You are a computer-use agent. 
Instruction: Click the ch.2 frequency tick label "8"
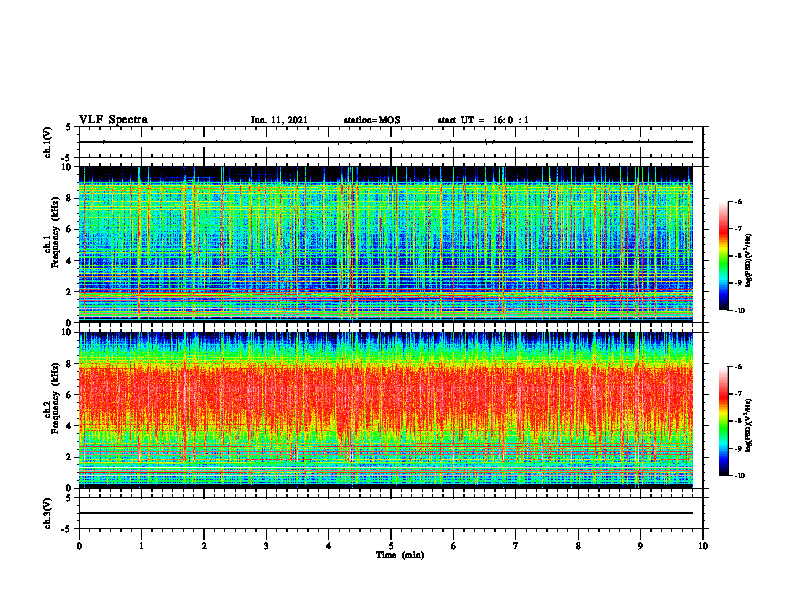coord(70,364)
